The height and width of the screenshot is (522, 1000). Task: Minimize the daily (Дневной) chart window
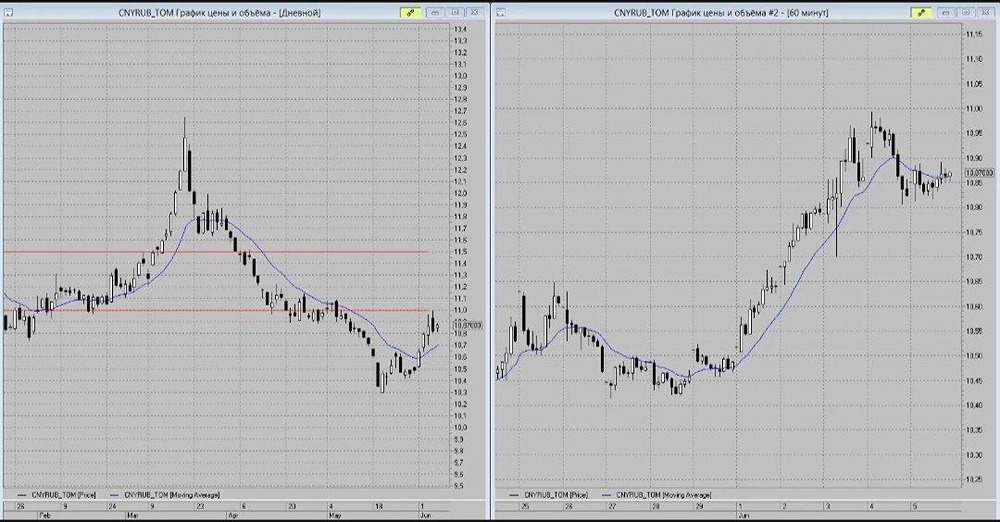click(x=436, y=12)
